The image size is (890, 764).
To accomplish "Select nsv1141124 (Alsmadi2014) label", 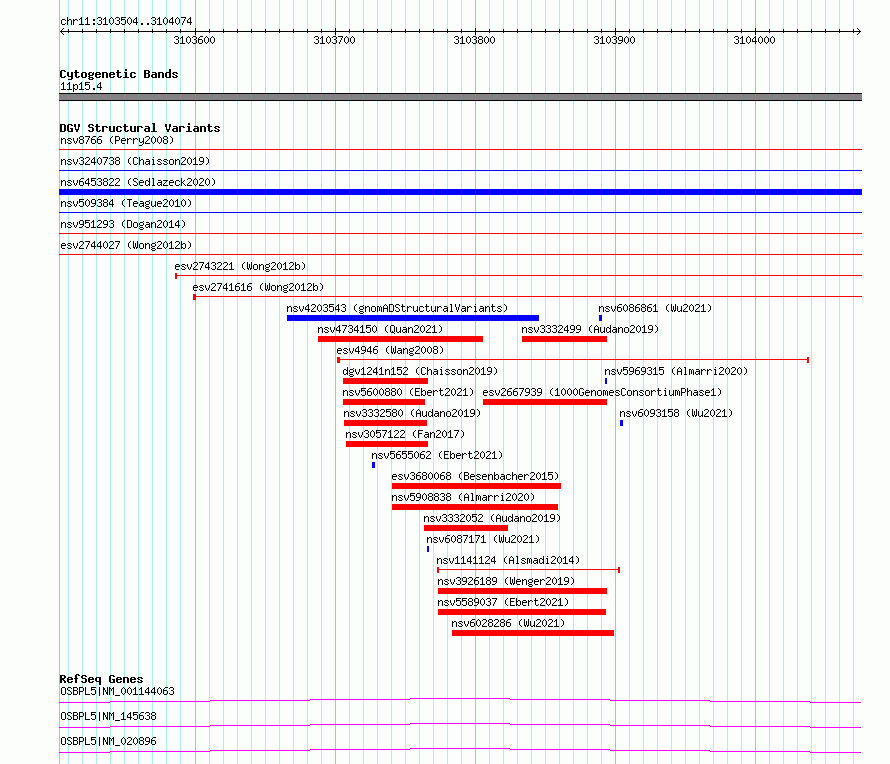I will pyautogui.click(x=508, y=560).
